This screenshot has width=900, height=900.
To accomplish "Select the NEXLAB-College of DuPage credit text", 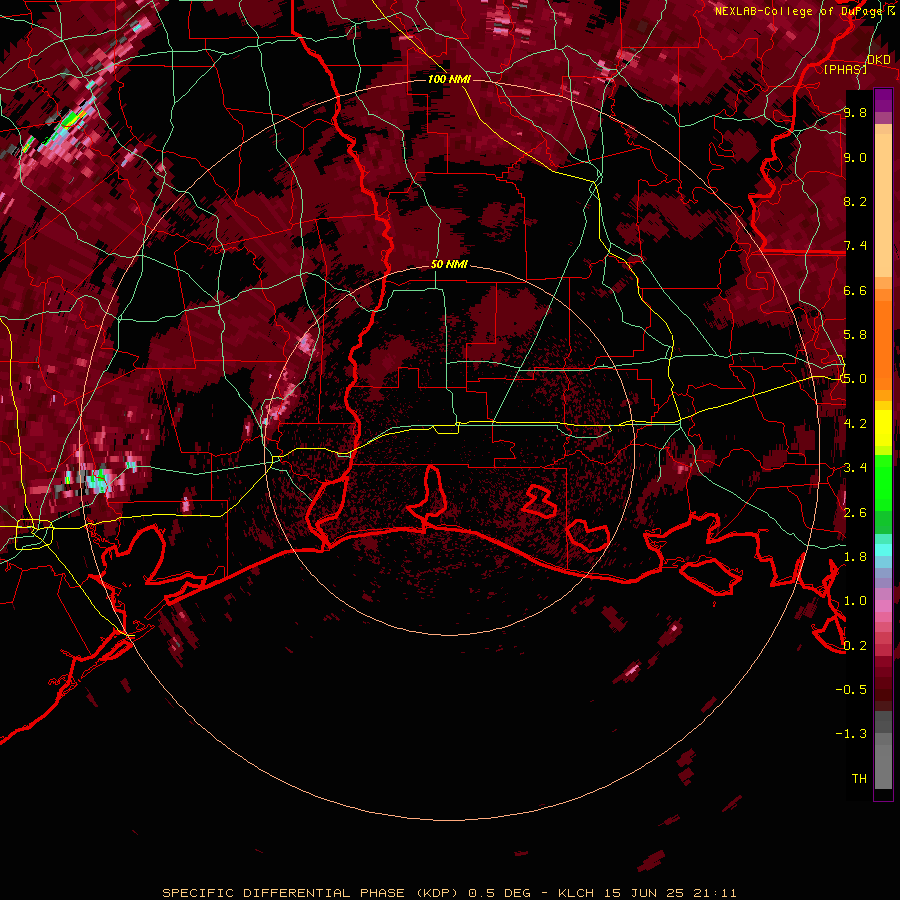I will 798,11.
